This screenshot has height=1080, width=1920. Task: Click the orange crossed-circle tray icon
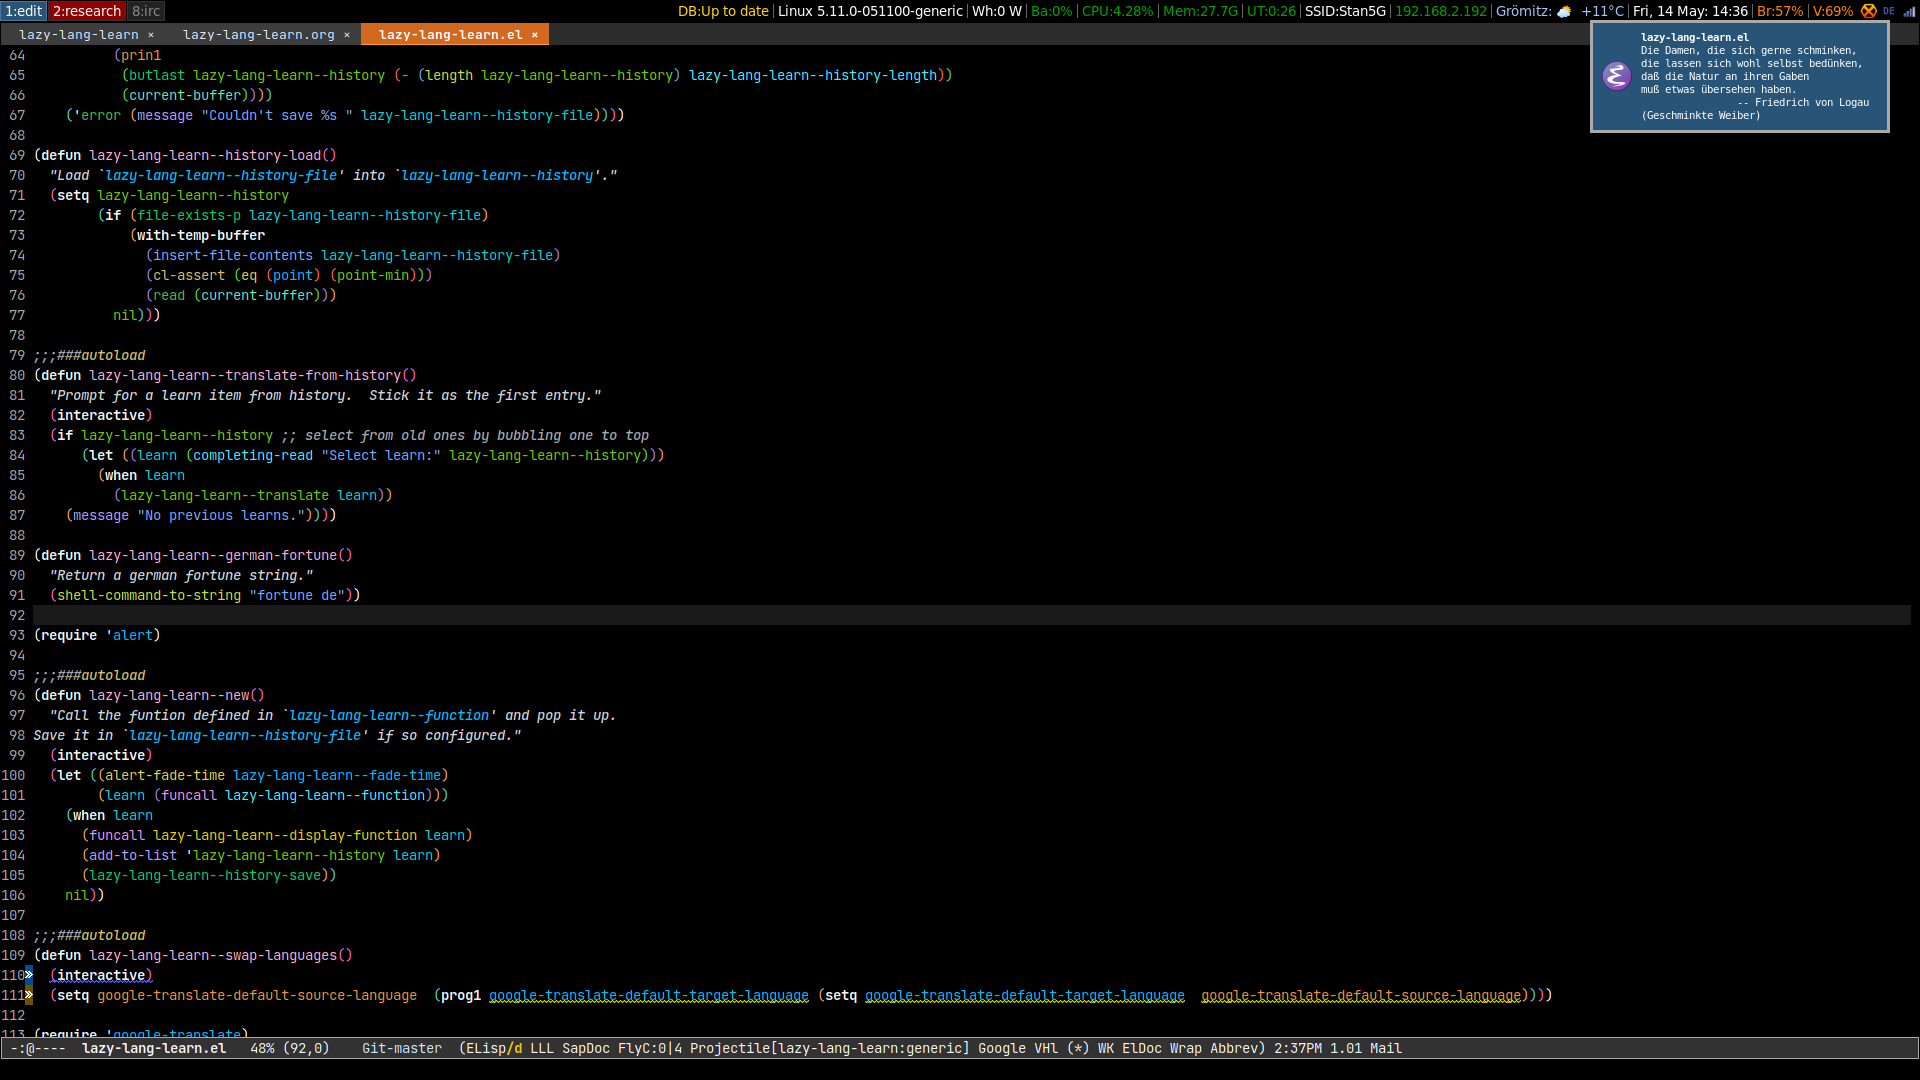tap(1868, 11)
